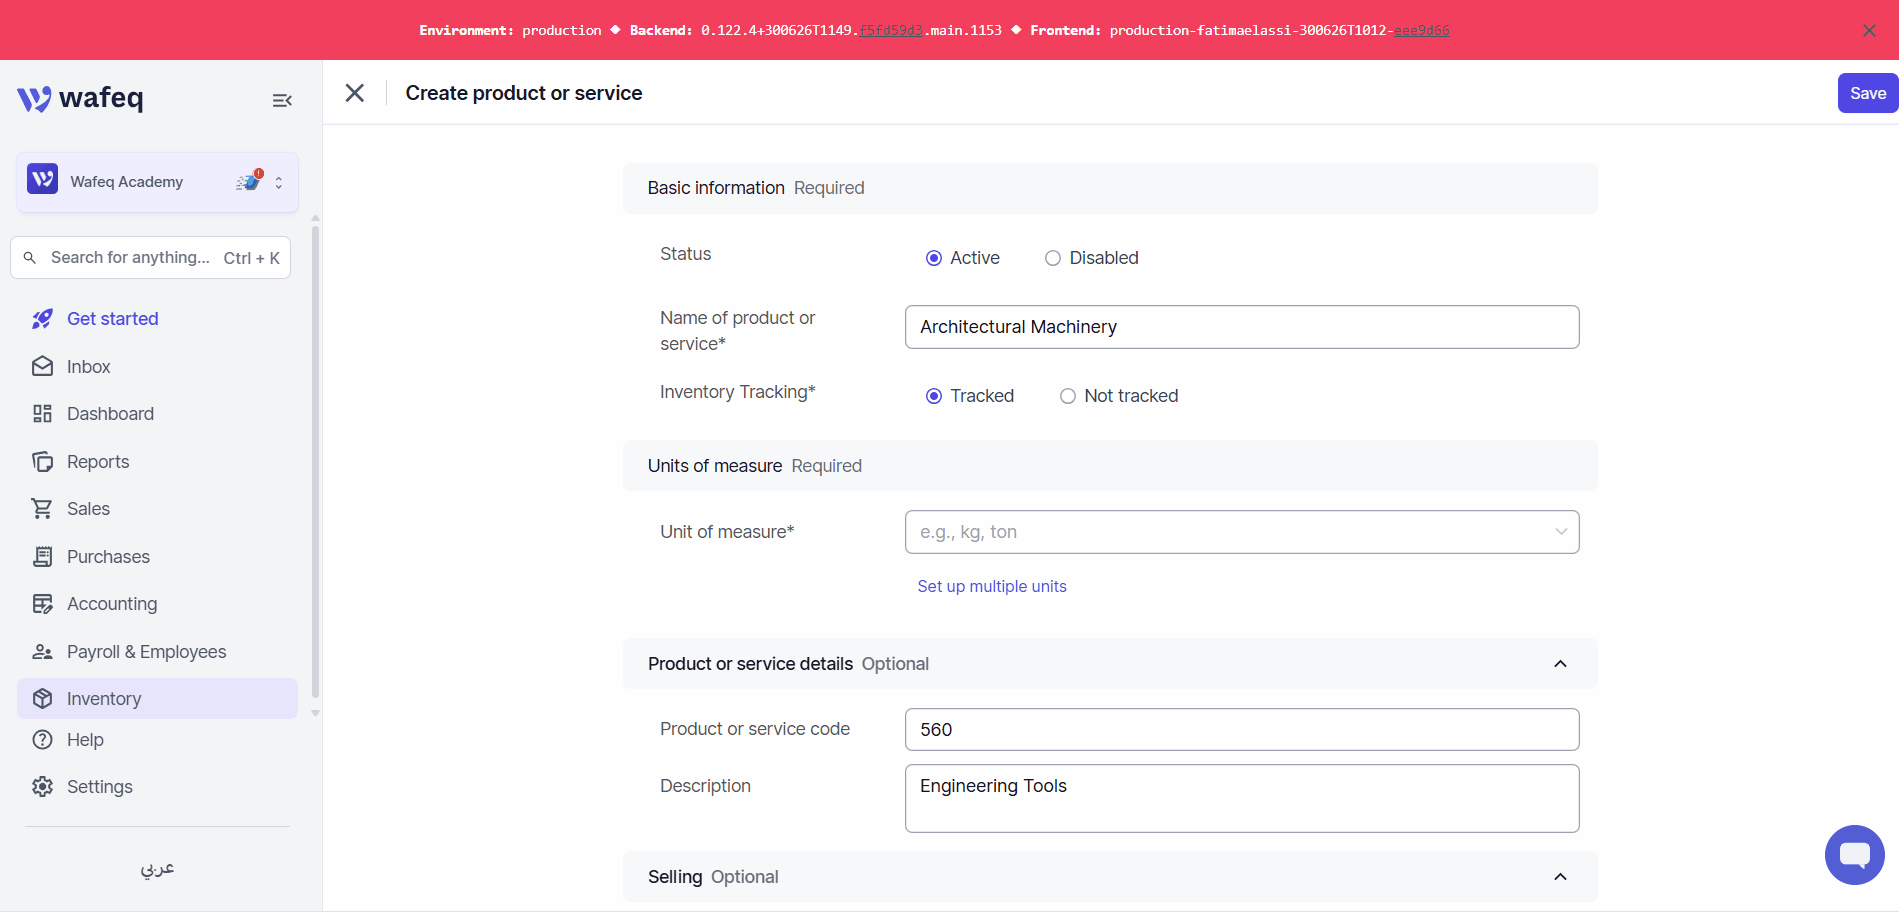
Task: Click the Wafeq Academy organization avatar
Action: click(x=42, y=180)
